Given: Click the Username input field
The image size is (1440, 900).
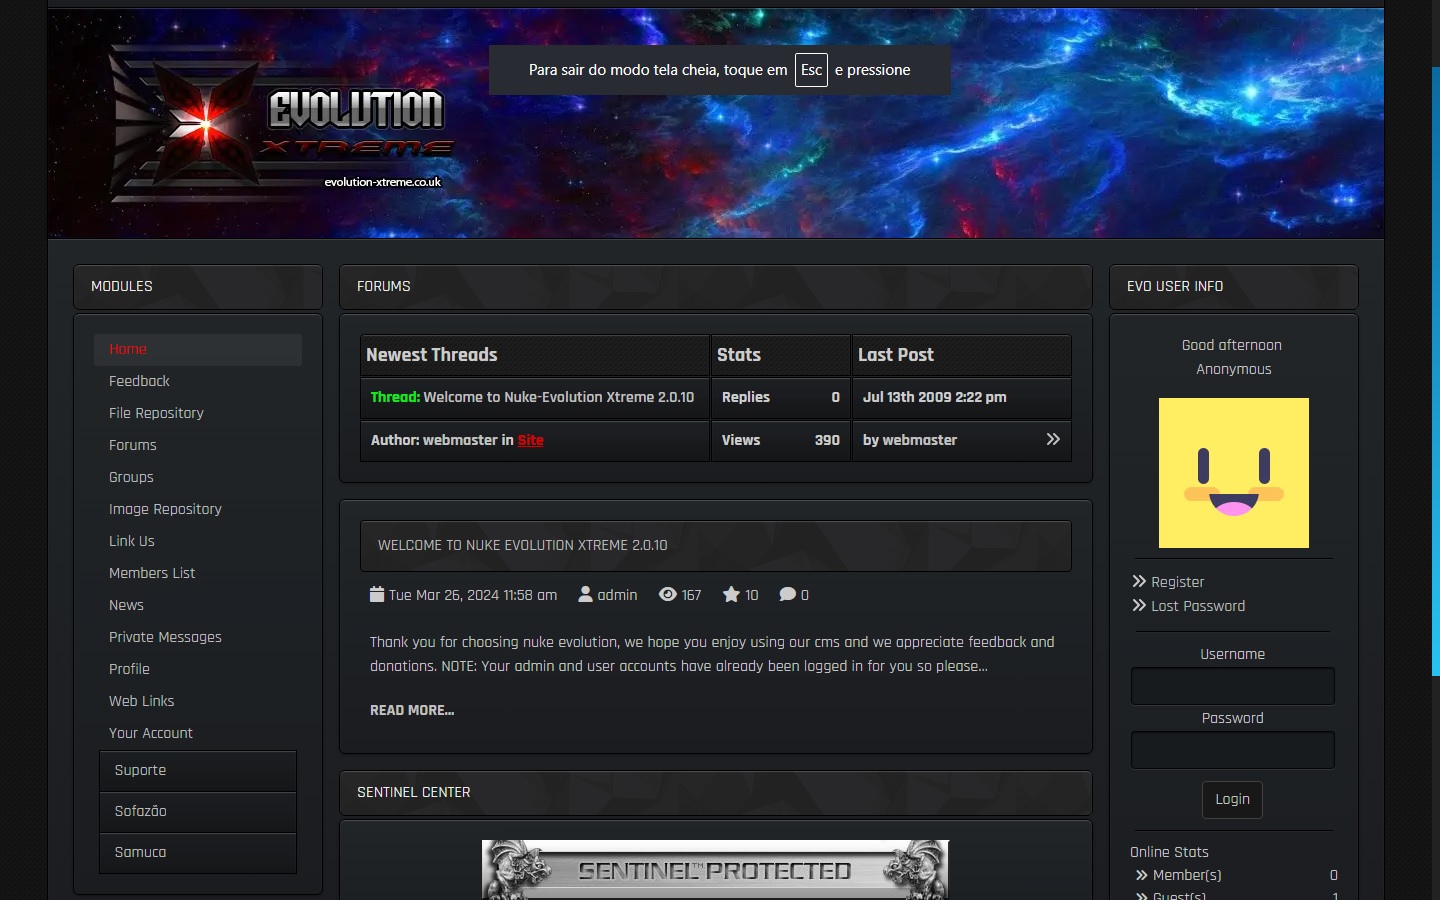Looking at the screenshot, I should 1232,686.
